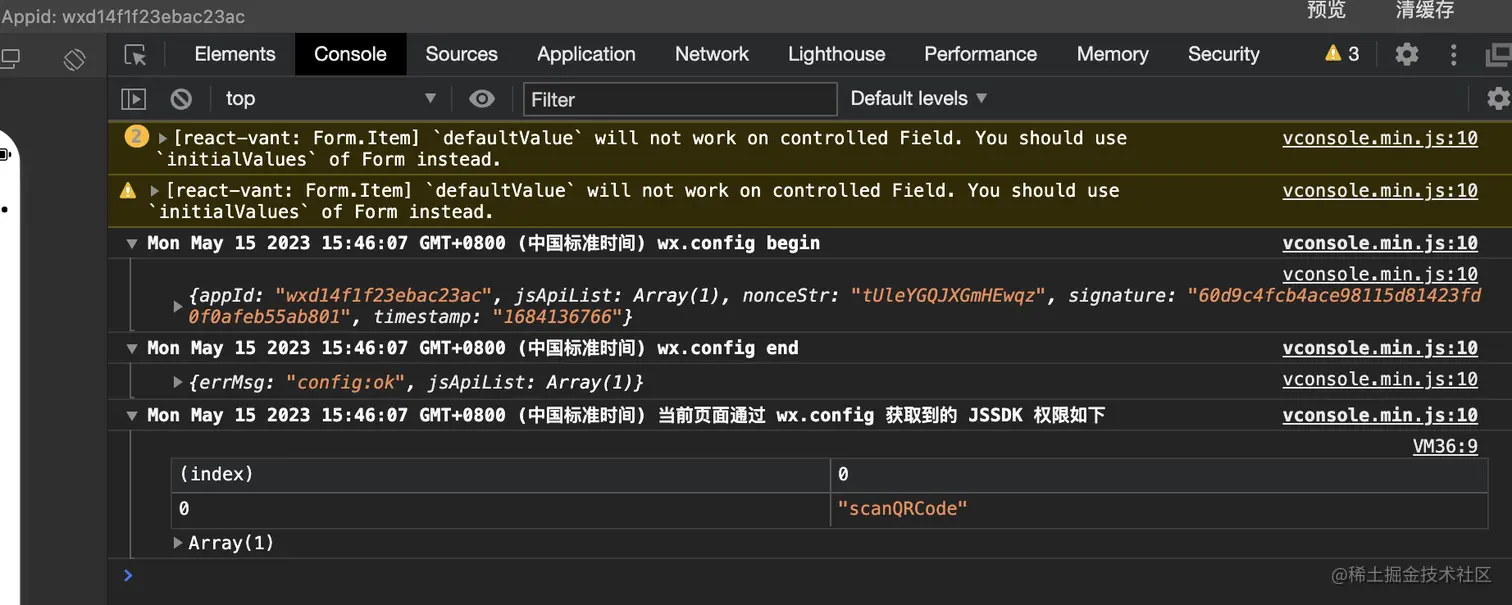This screenshot has width=1512, height=605.
Task: Switch to the Application tab
Action: point(586,54)
